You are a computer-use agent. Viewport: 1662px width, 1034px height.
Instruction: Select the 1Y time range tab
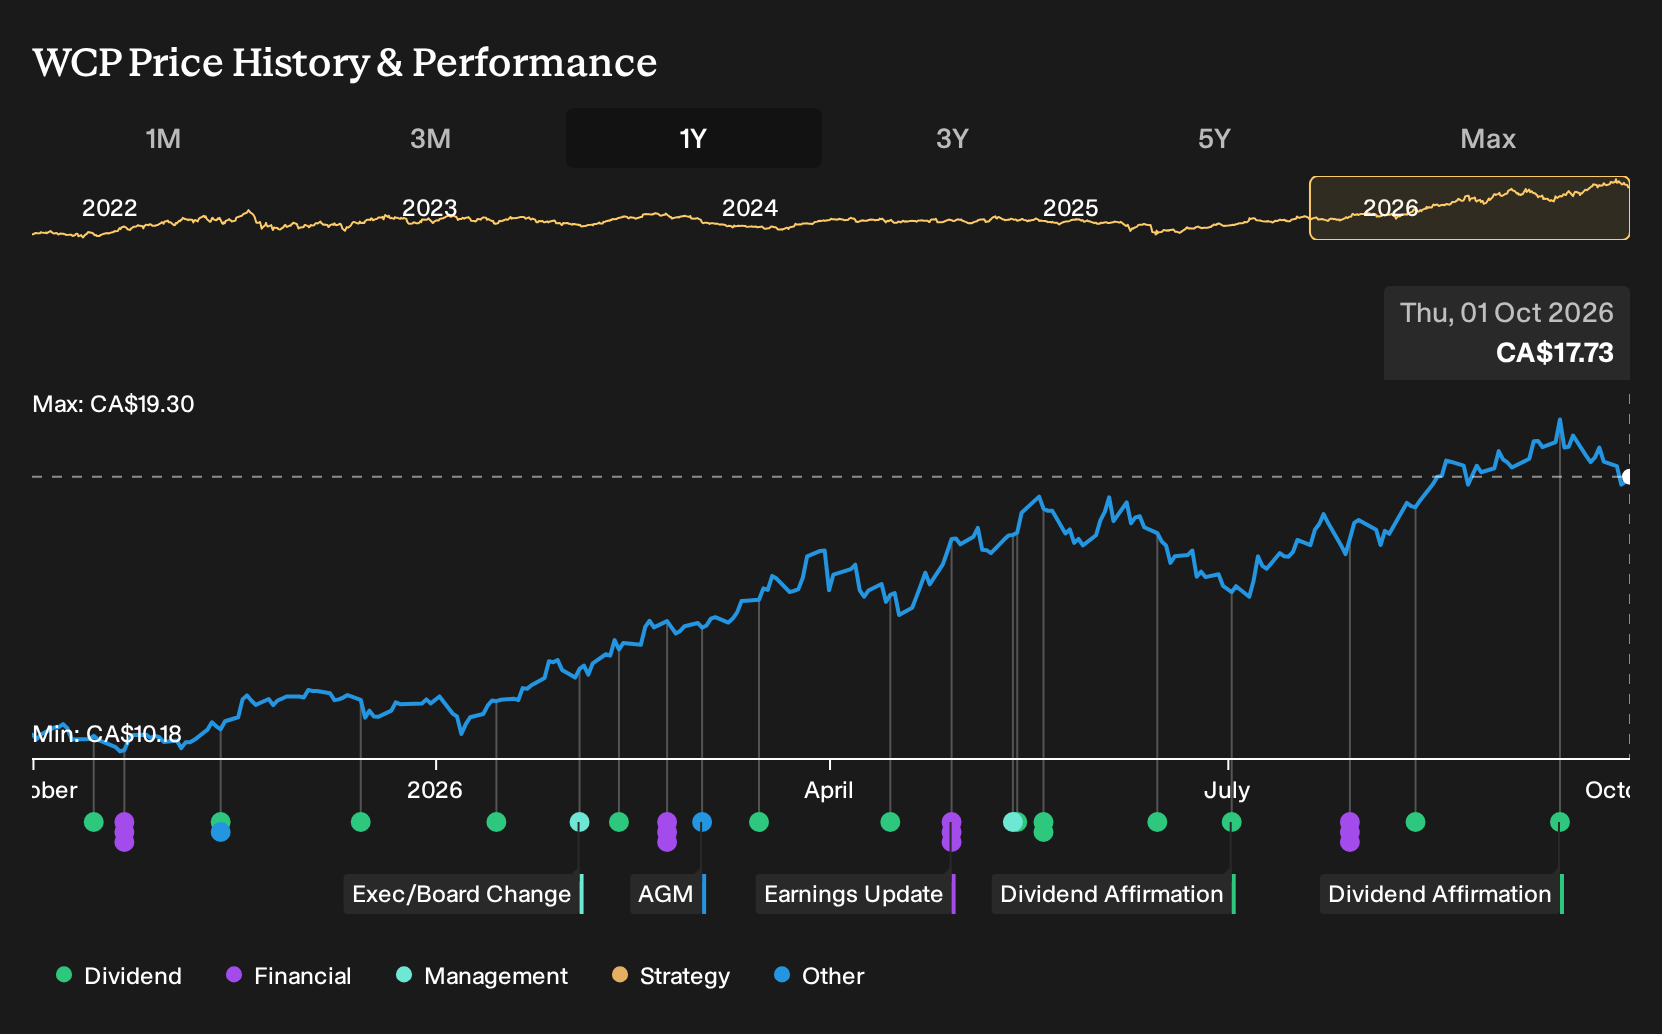point(694,138)
